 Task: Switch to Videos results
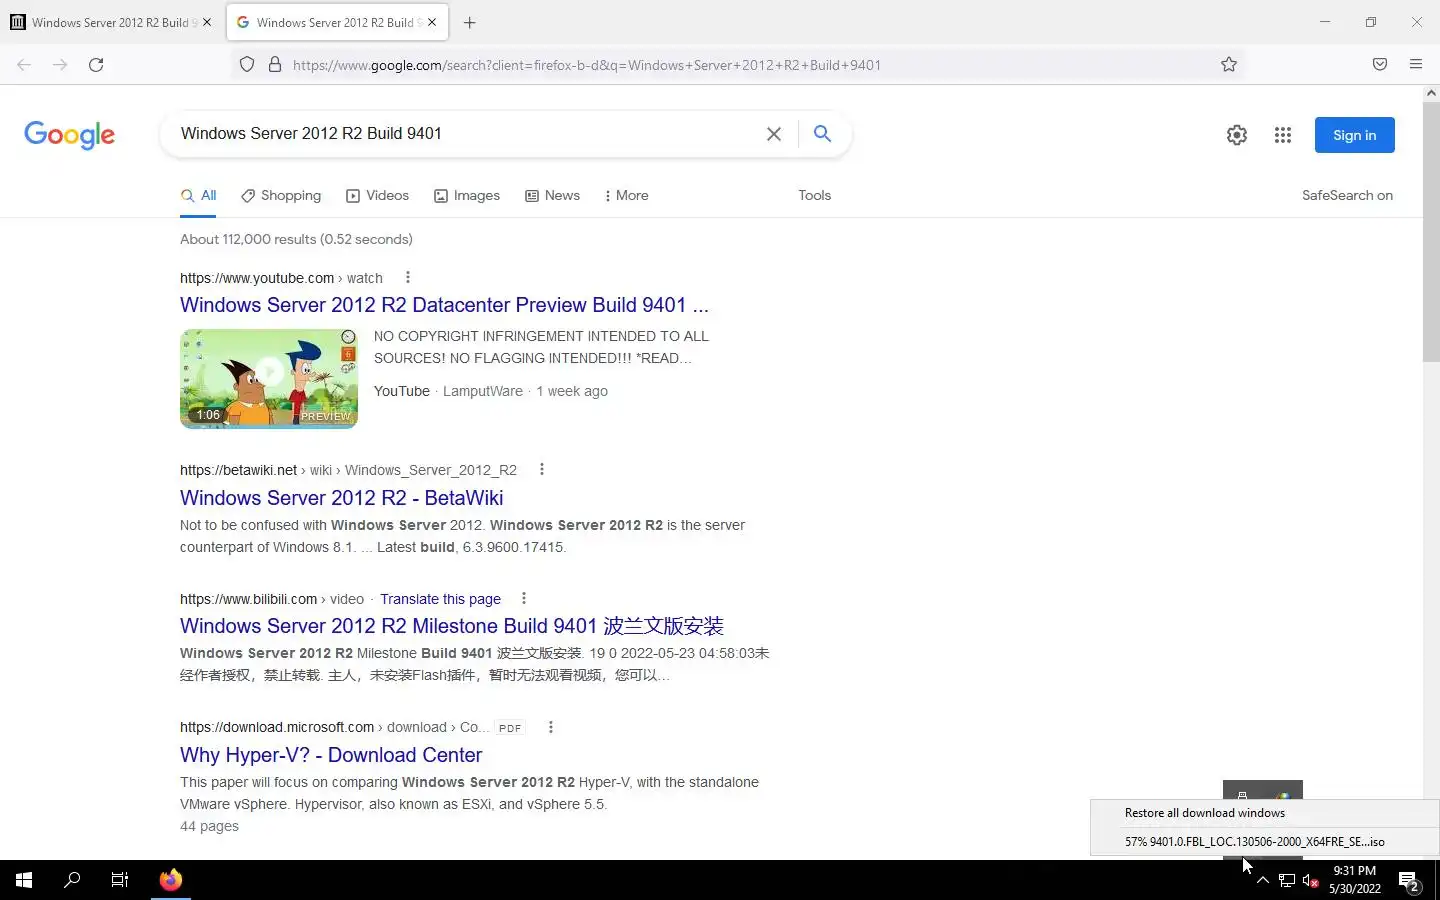click(x=378, y=196)
